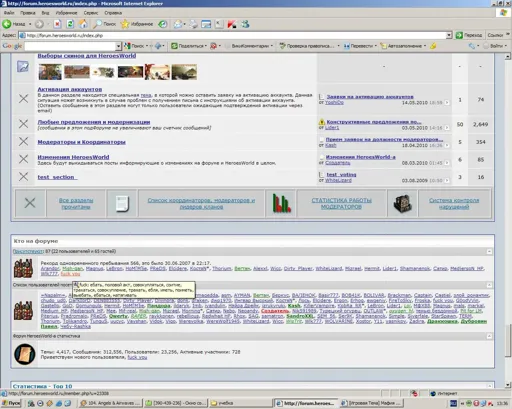
Task: Click the last skin thumbnail under Выборы скинов
Action: (184, 72)
